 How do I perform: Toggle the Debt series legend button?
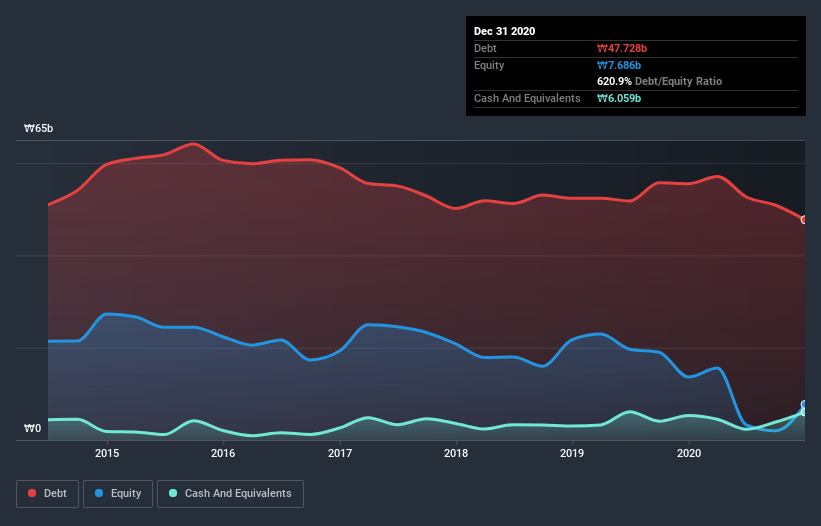click(48, 494)
